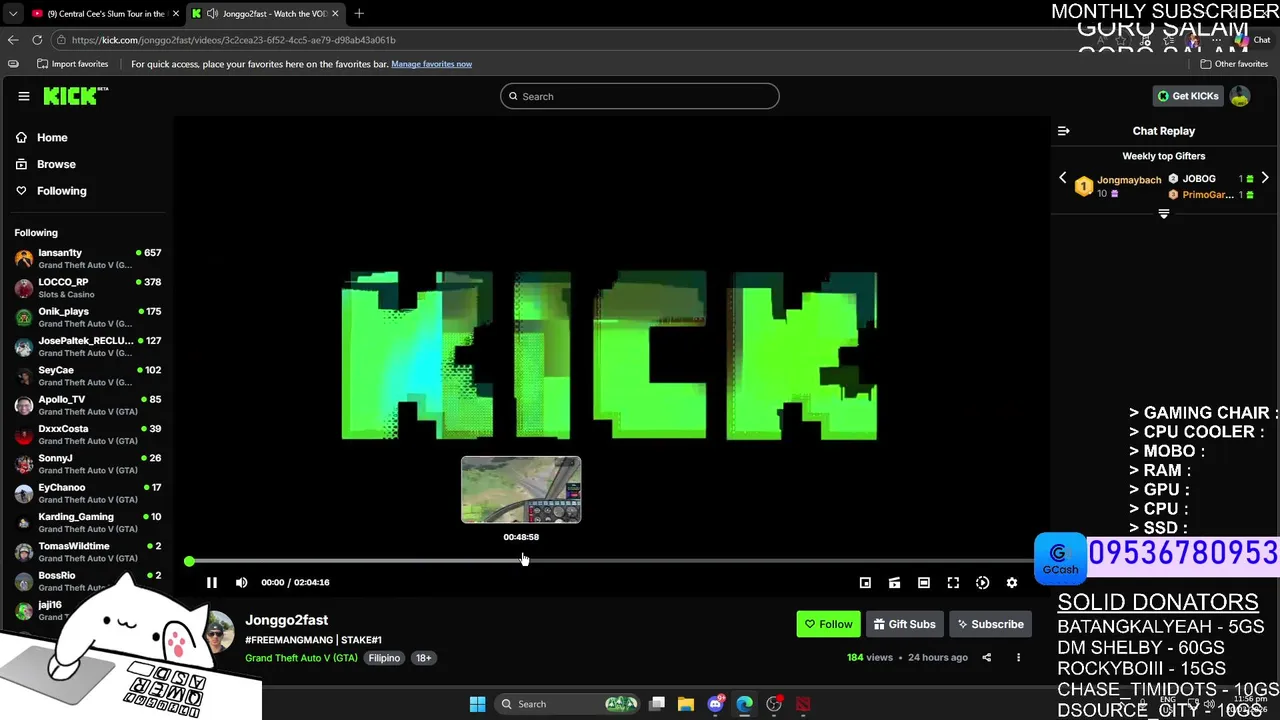Click Import favorites in favorites bar
1280x720 pixels.
(x=72, y=64)
